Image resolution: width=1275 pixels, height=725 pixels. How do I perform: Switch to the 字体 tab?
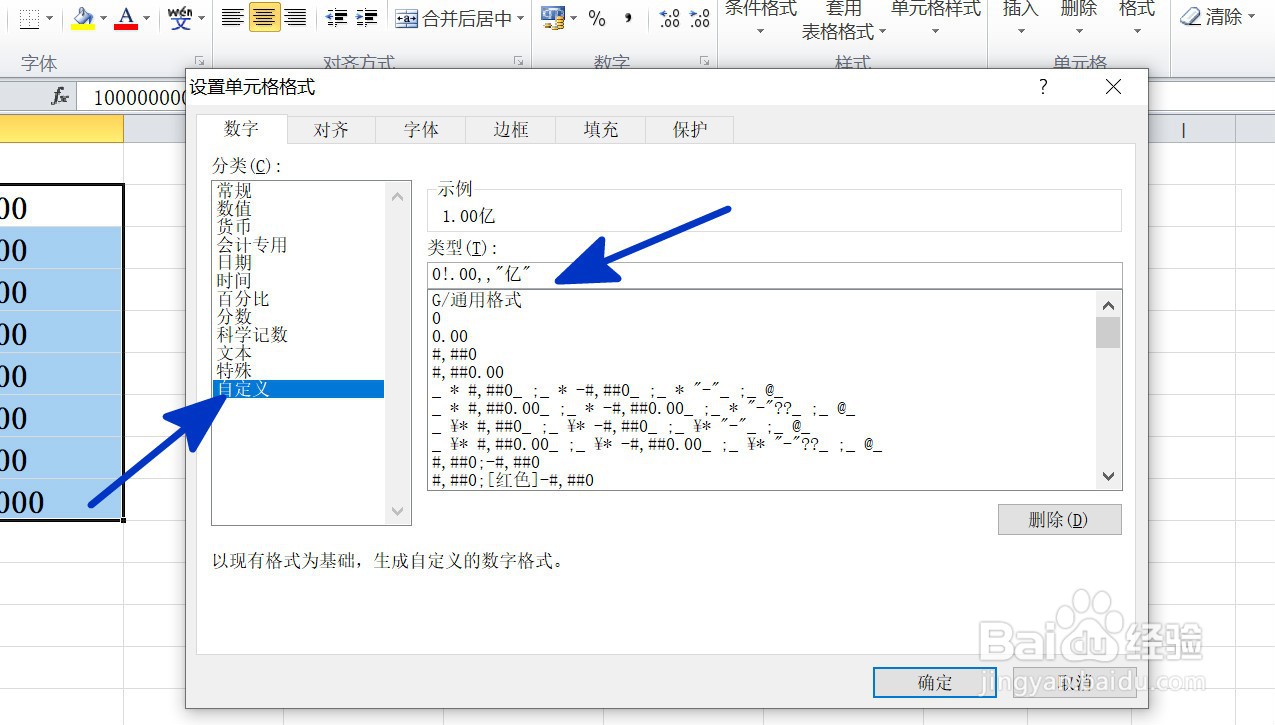click(x=421, y=130)
